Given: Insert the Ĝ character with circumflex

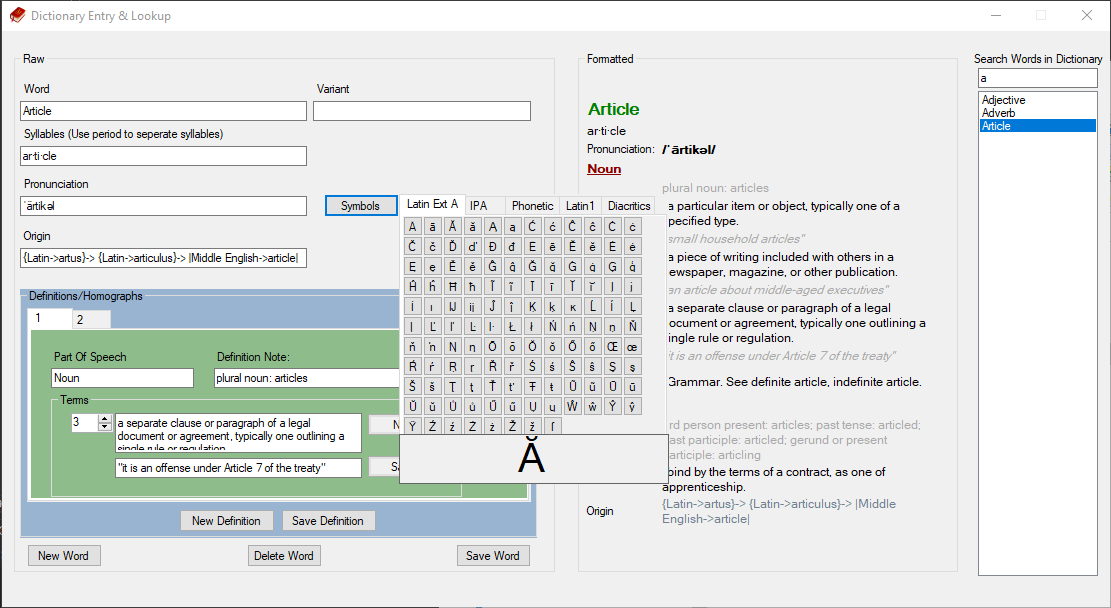Looking at the screenshot, I should (x=490, y=265).
